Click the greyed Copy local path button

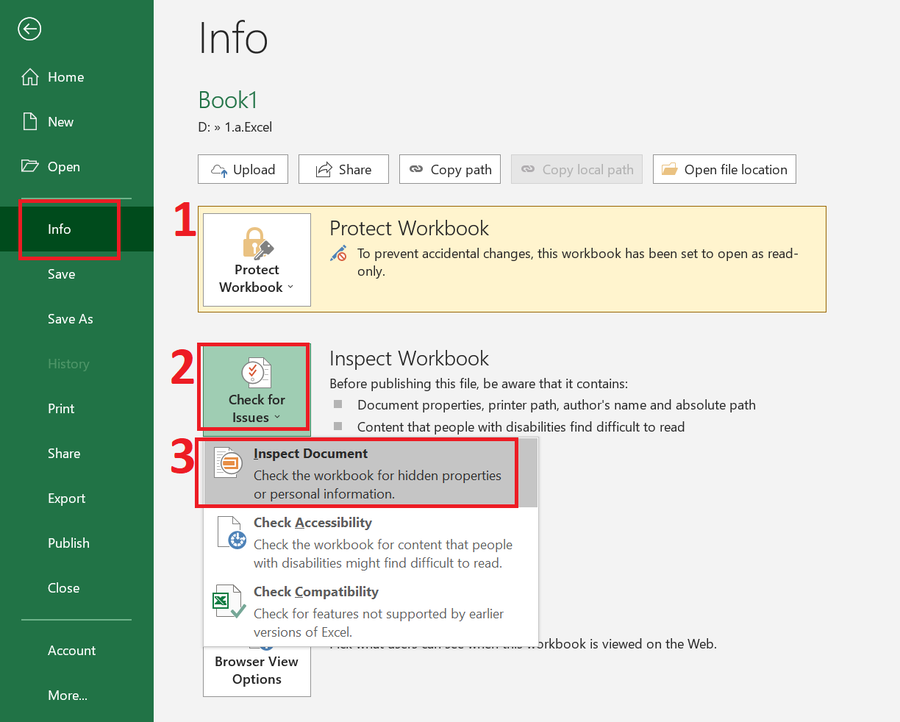577,169
